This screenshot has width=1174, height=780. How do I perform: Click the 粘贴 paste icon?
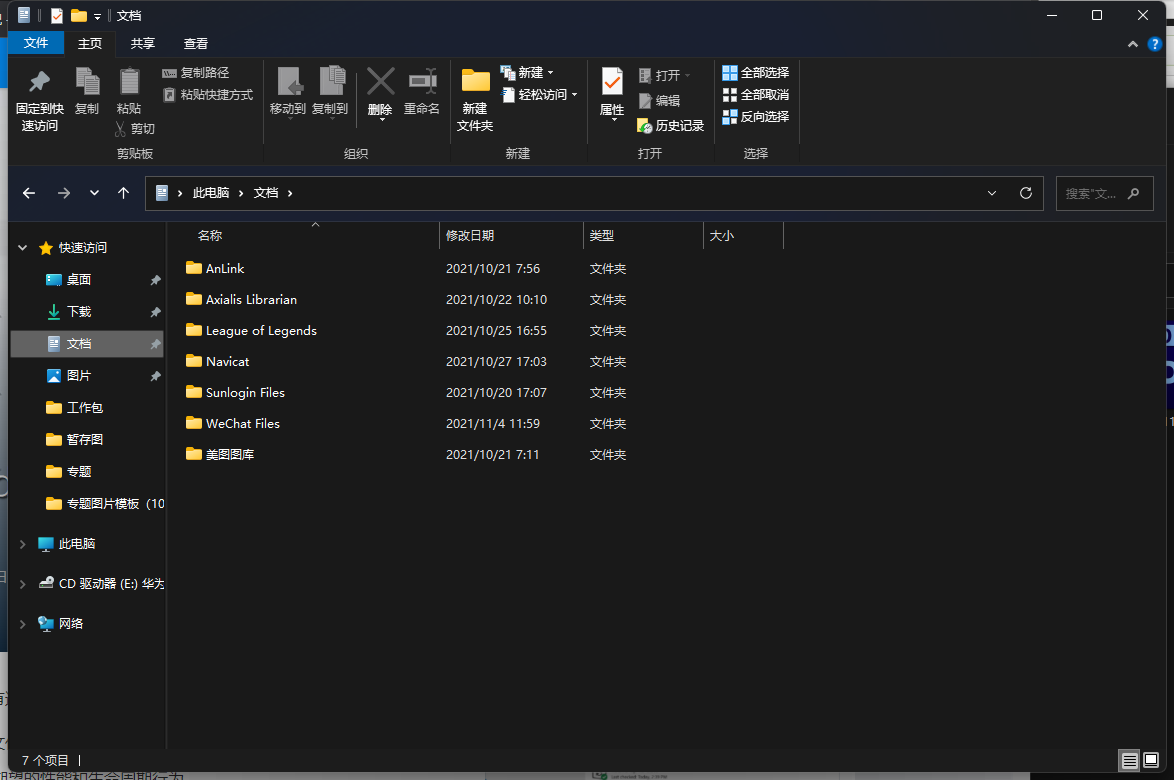tap(129, 81)
